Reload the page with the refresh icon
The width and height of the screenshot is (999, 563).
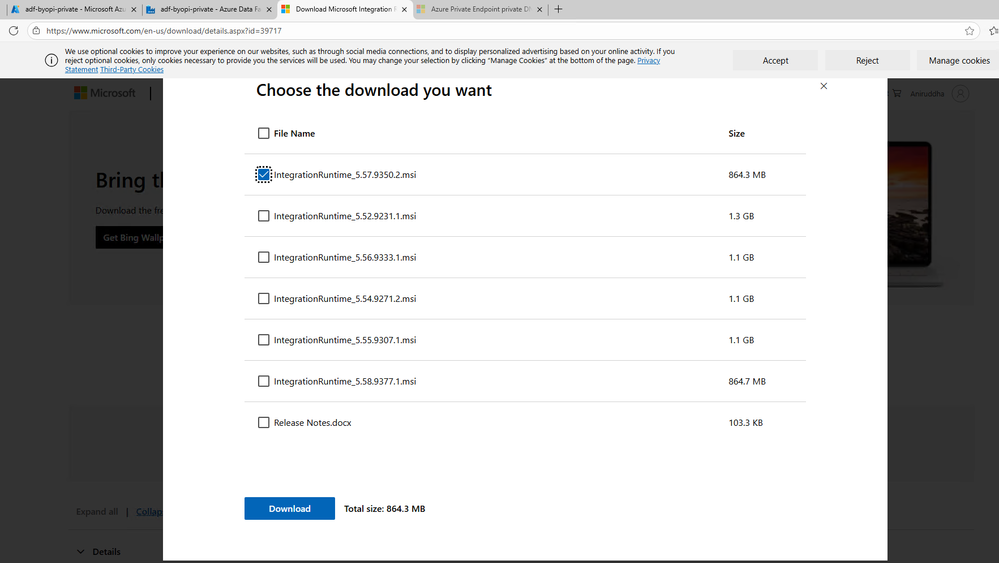13,31
